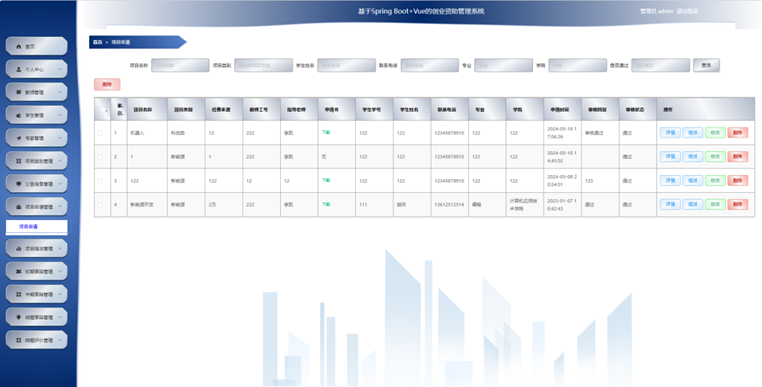Screen dimensions: 762x387
Task: Click the briefcase icon of 项目申请管理
Action: [19, 207]
